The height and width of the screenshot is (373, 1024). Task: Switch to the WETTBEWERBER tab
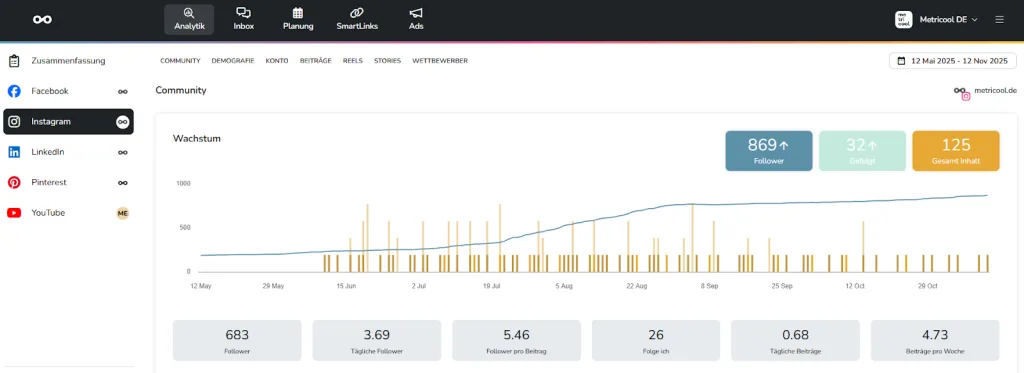[x=440, y=61]
